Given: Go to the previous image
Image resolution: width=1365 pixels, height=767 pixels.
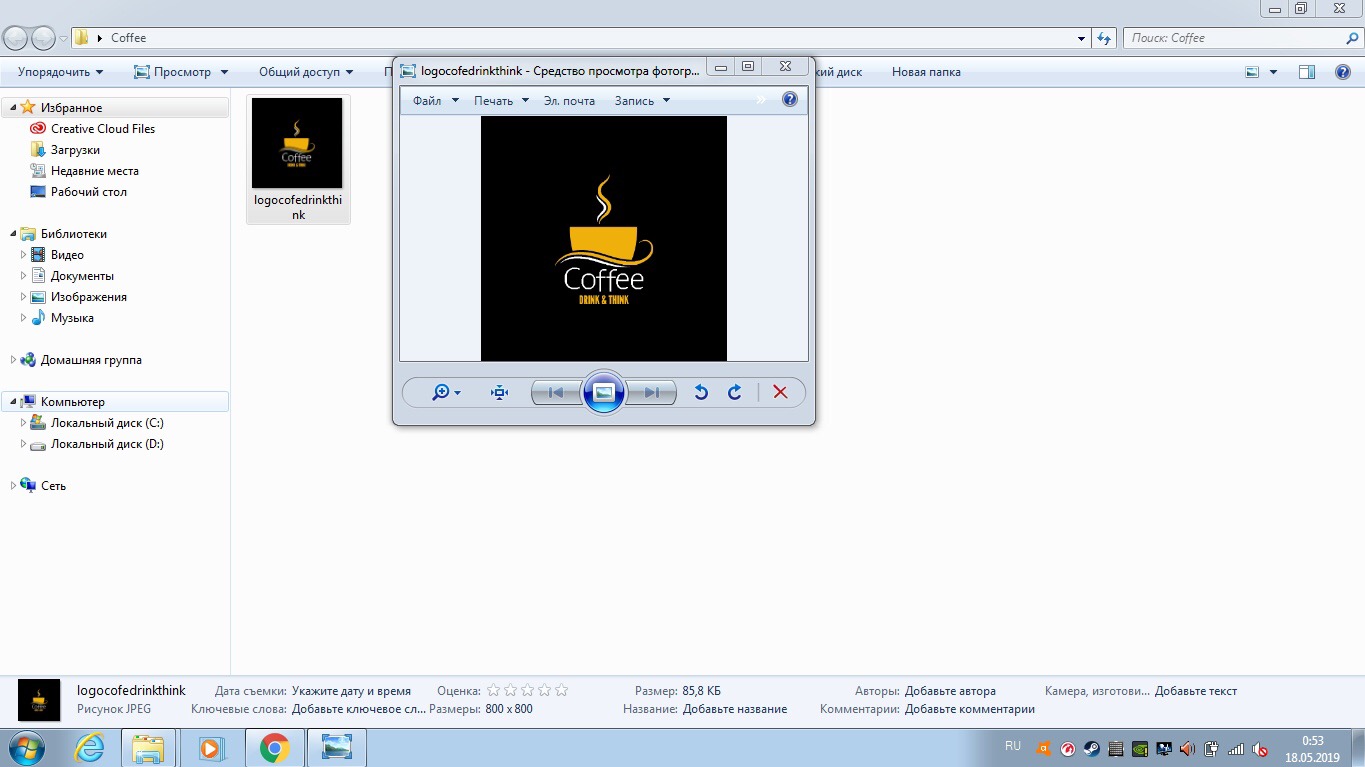Looking at the screenshot, I should click(x=556, y=393).
